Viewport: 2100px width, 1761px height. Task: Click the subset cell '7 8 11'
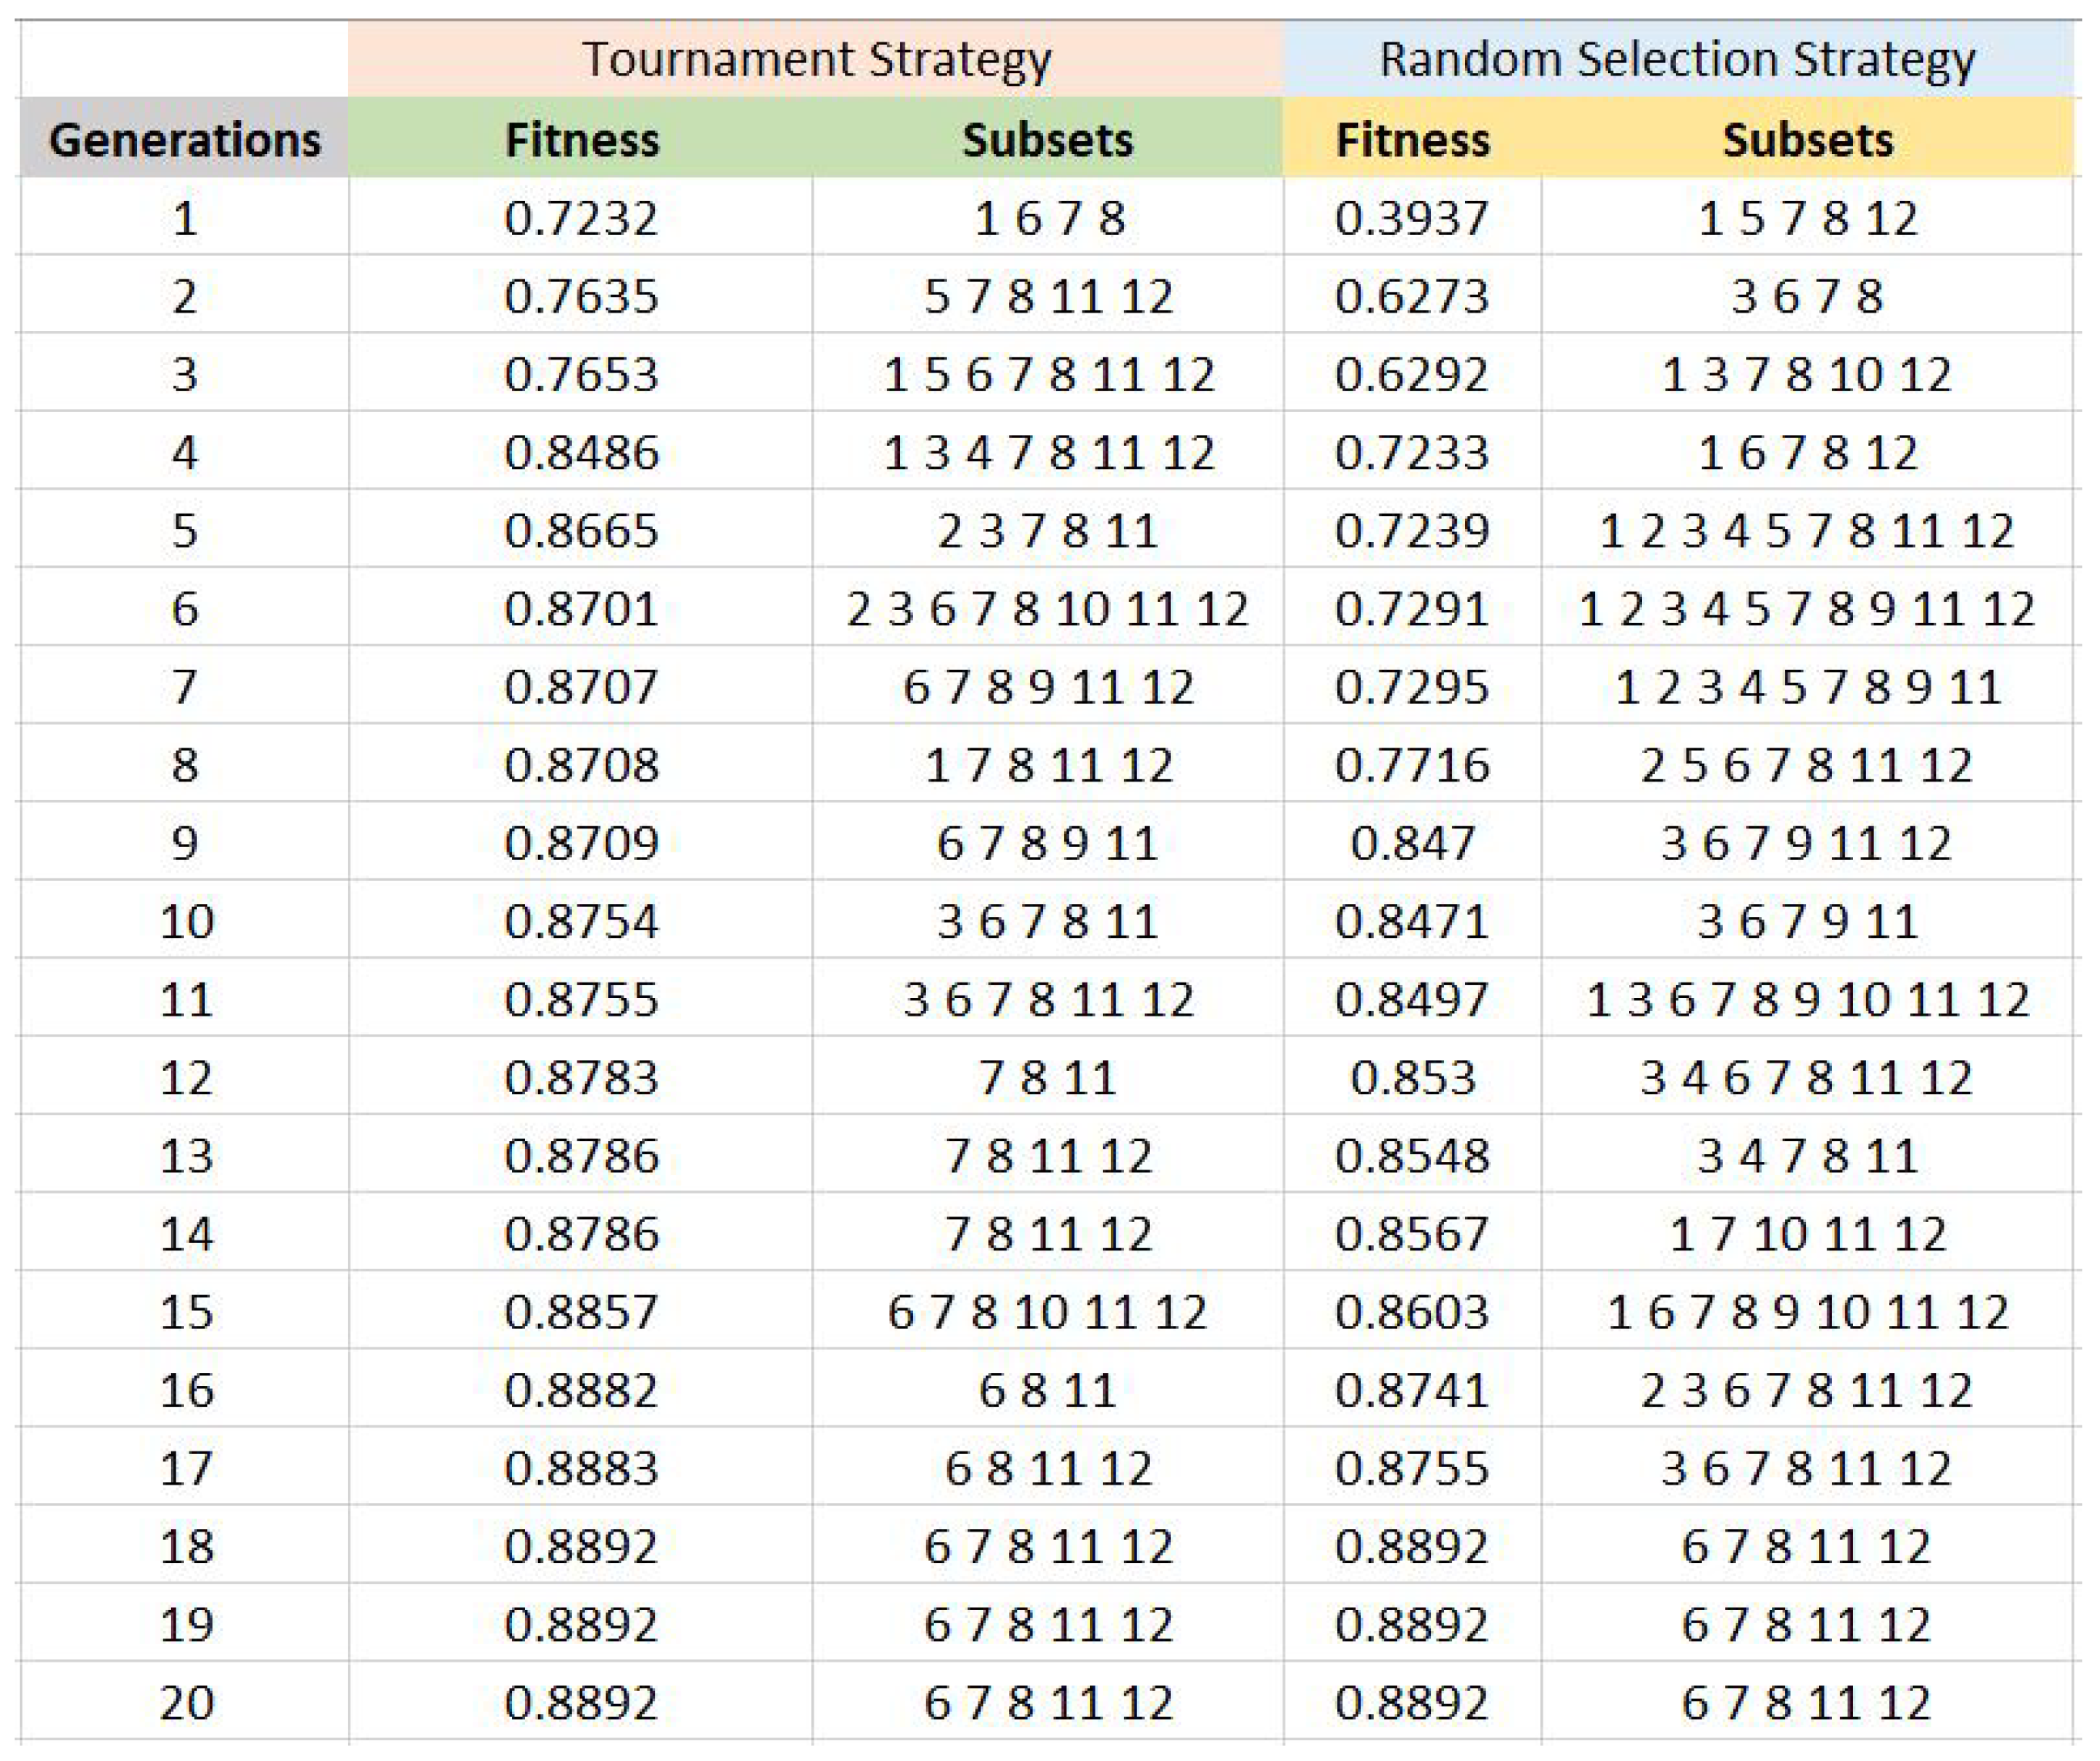1047,1078
